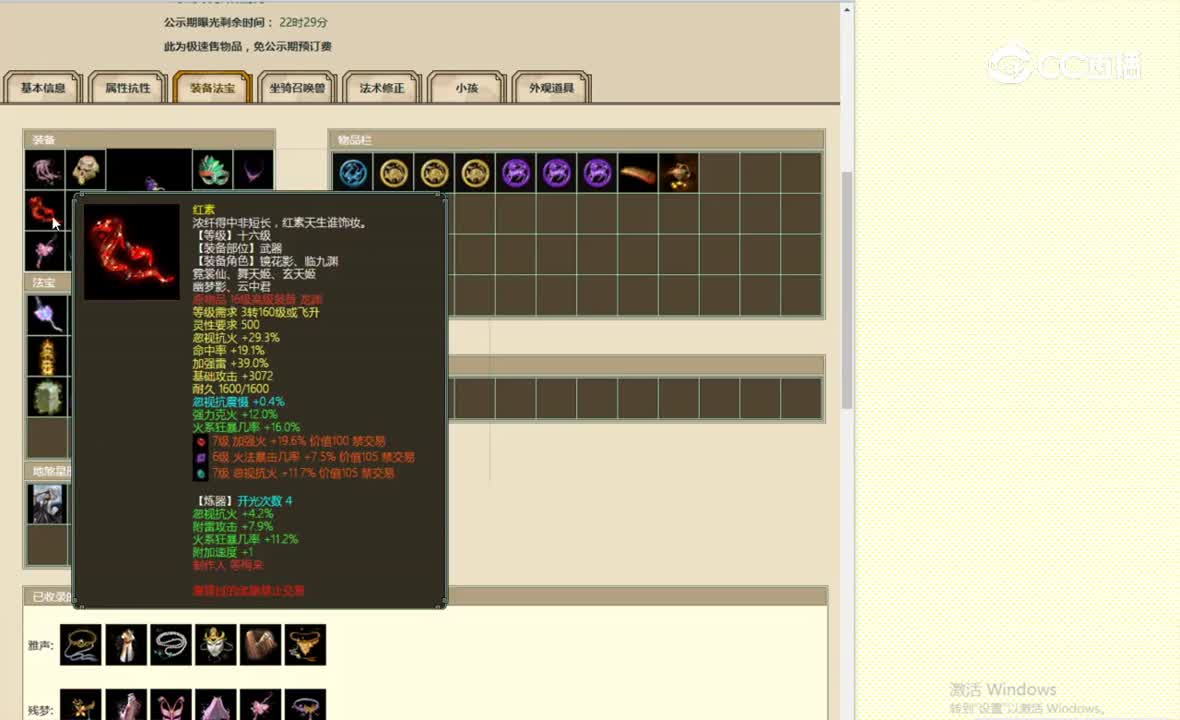Viewport: 1180px width, 720px height.
Task: Click the 附加速度 +1 stat line
Action: 223,552
